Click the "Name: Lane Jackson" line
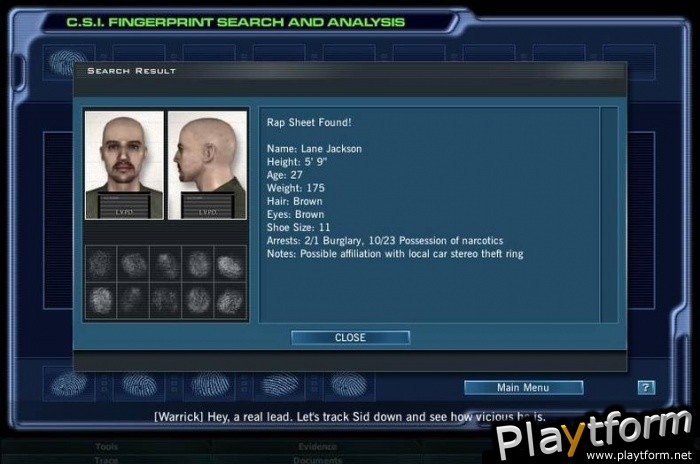This screenshot has height=464, width=700. click(314, 149)
